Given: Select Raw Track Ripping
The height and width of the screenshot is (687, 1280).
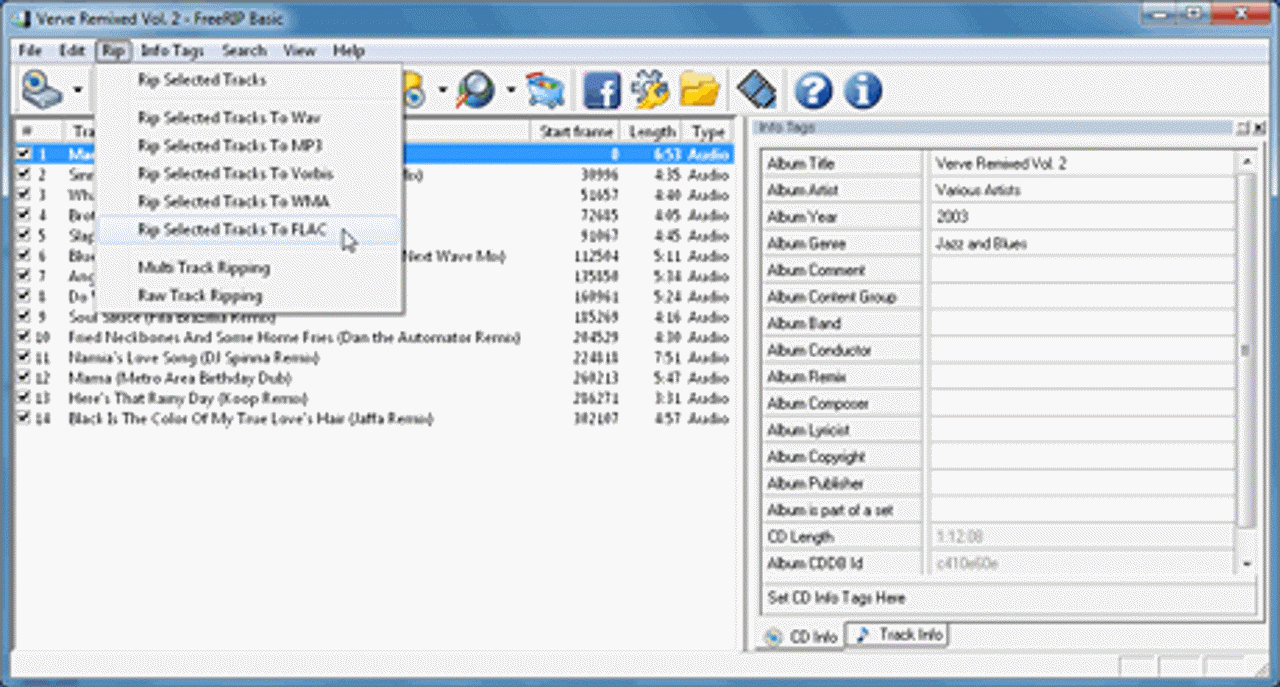Looking at the screenshot, I should click(250, 295).
